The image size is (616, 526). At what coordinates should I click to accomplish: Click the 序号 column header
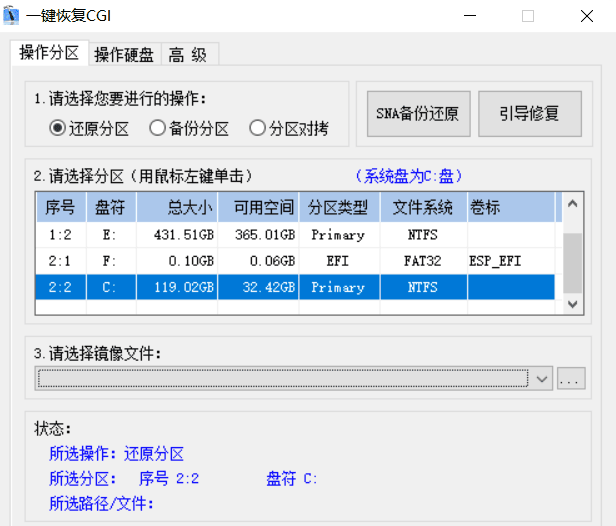(61, 207)
